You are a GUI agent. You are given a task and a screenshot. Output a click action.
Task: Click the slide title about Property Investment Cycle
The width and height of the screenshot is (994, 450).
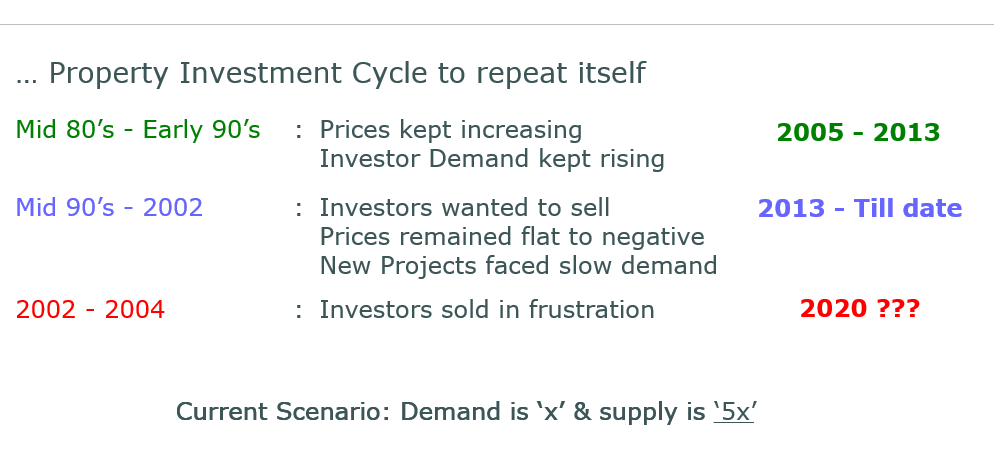330,74
